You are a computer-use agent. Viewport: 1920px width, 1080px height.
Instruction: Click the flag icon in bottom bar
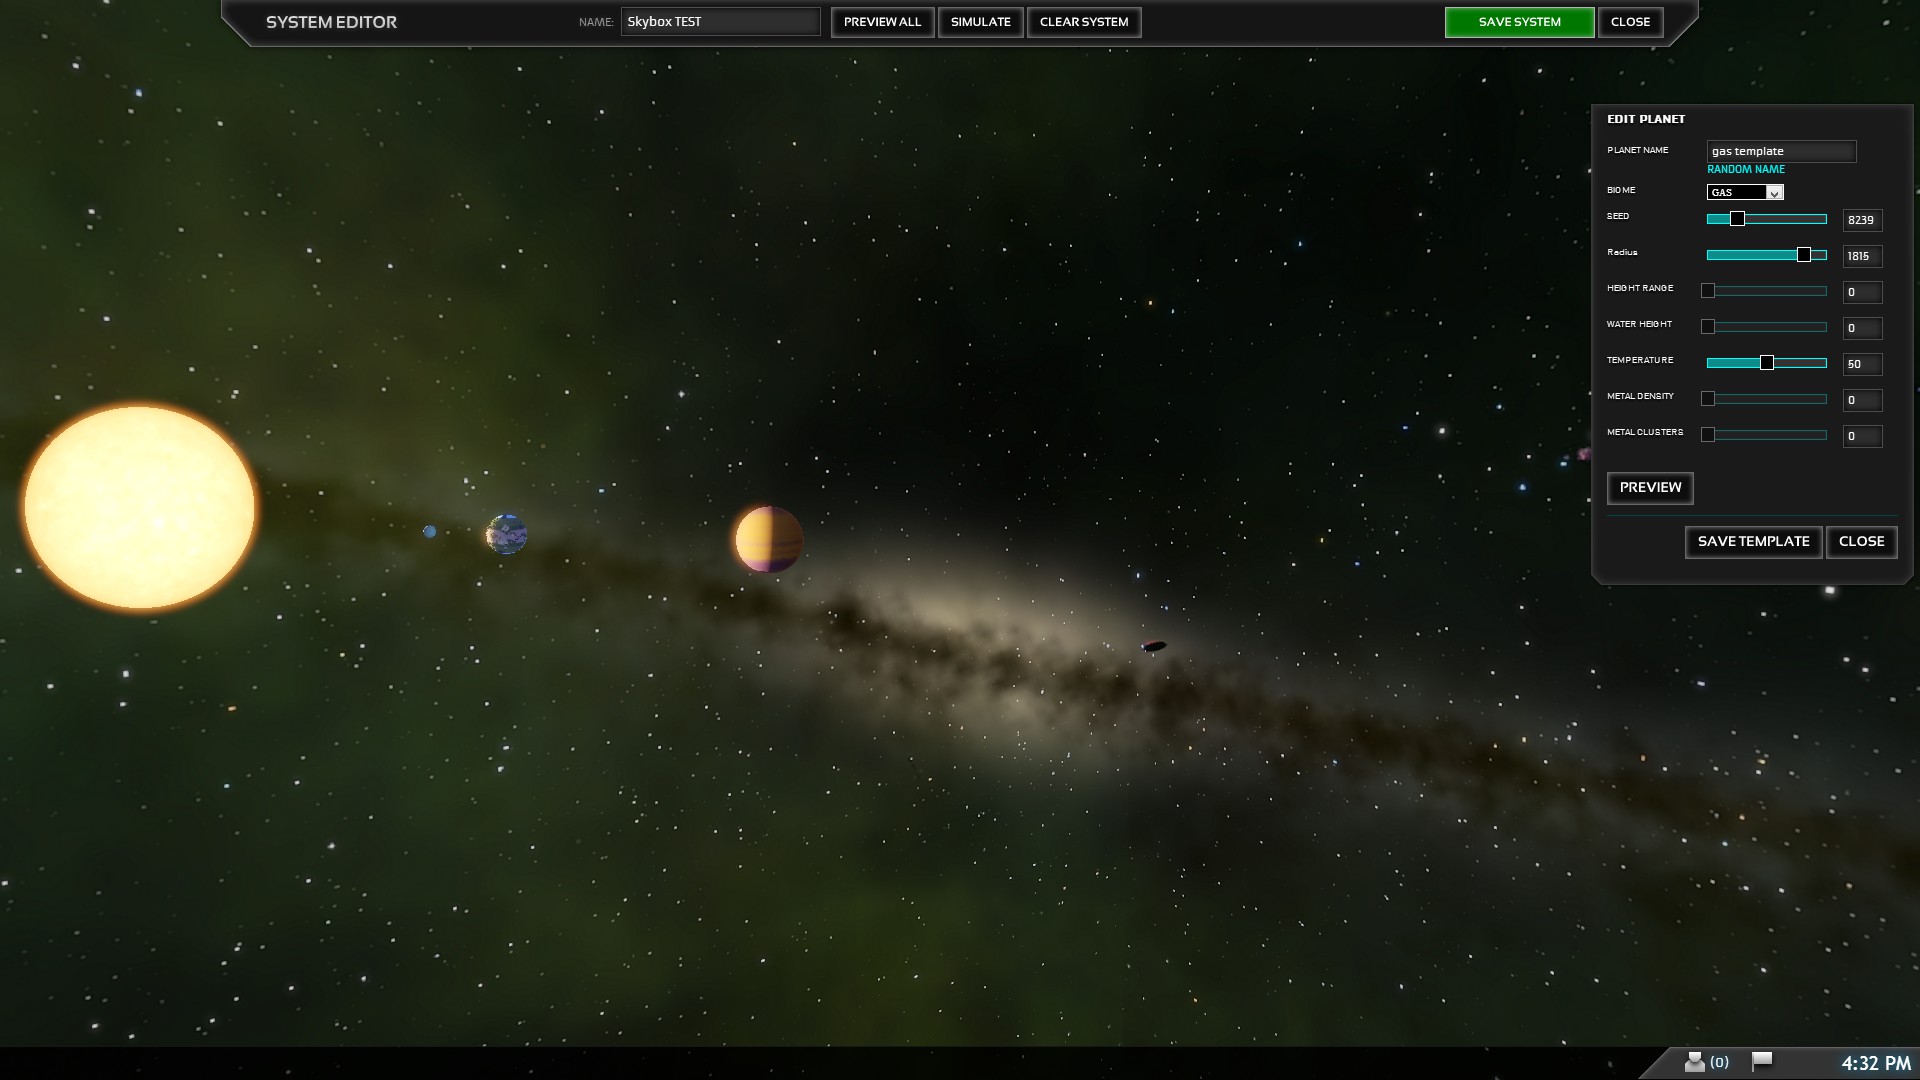coord(1762,1061)
